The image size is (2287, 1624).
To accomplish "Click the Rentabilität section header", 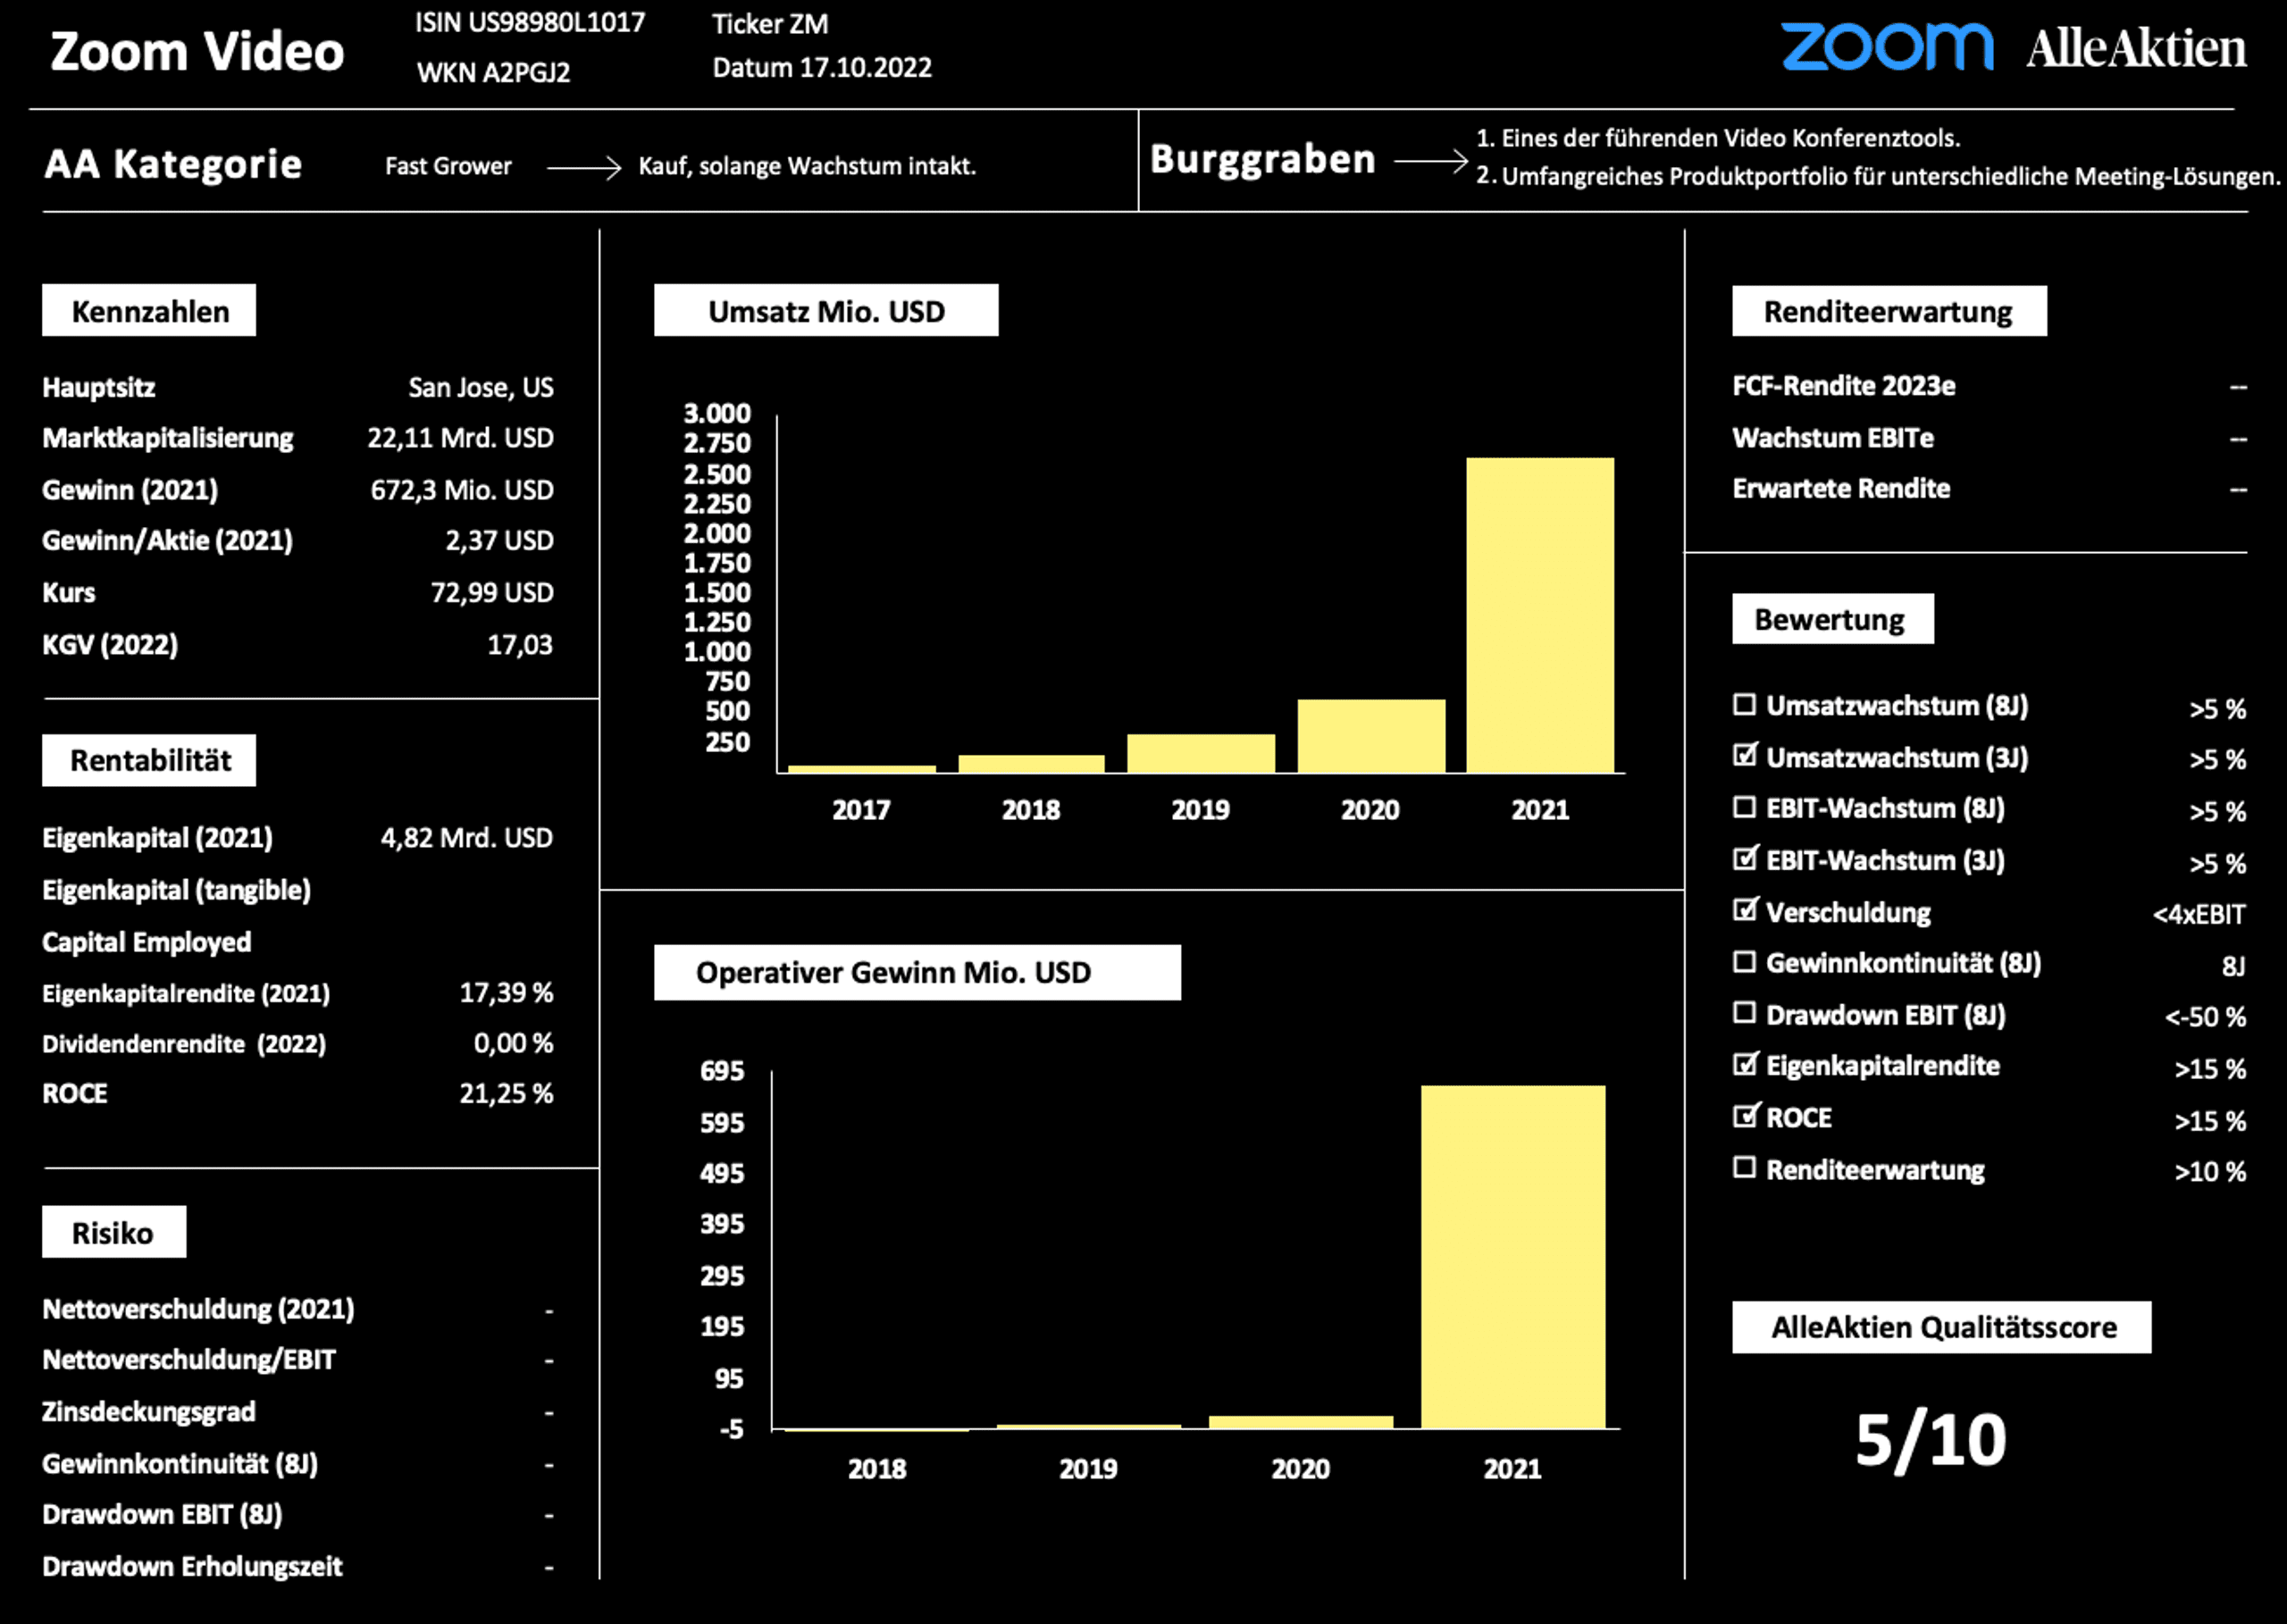I will [x=149, y=760].
